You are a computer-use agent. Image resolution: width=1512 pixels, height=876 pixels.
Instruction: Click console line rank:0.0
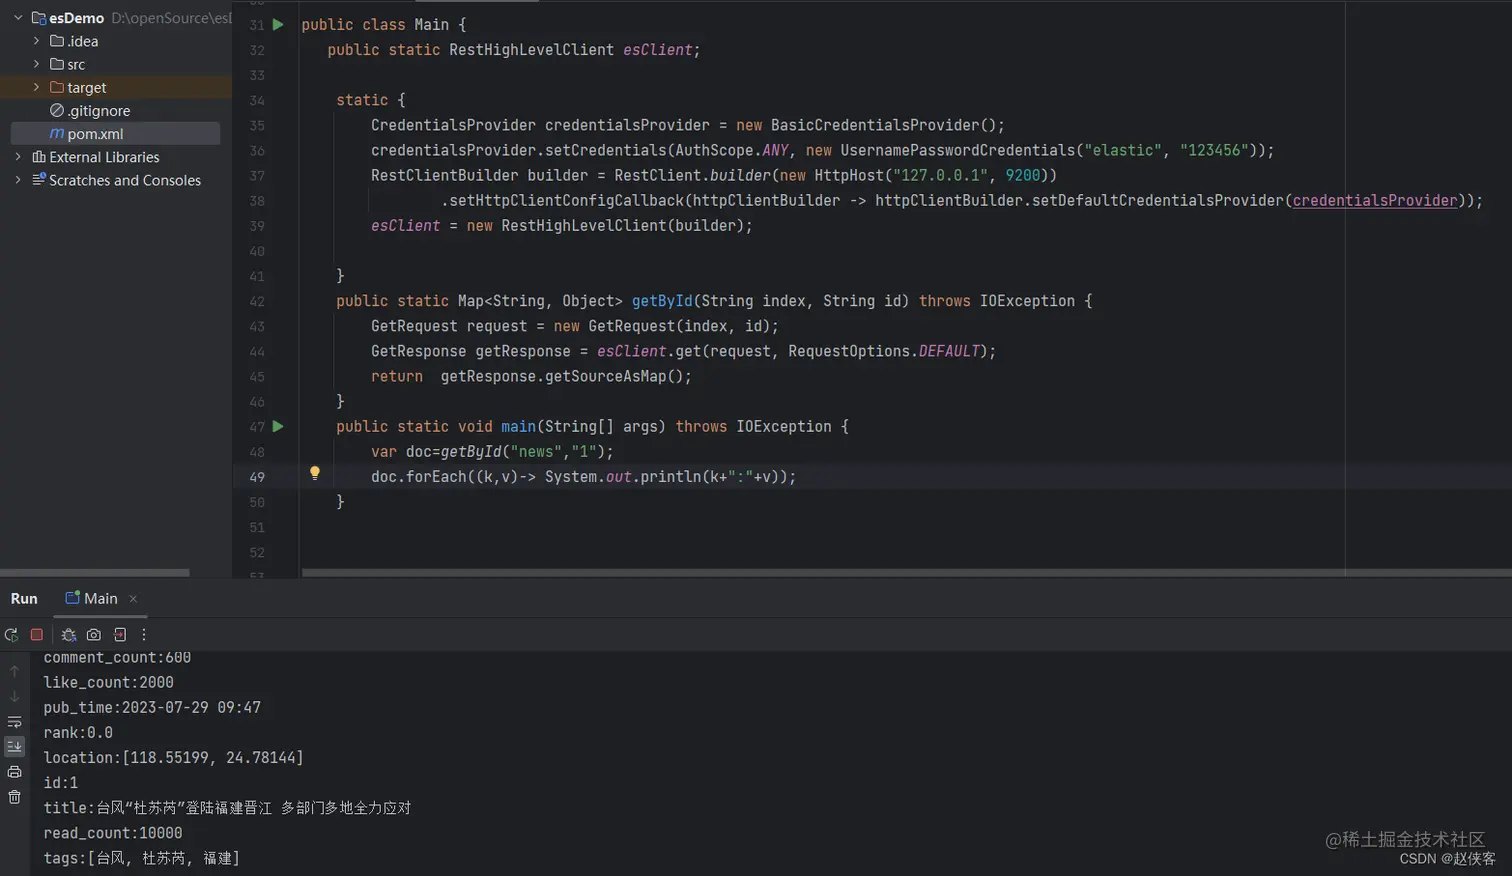coord(78,733)
